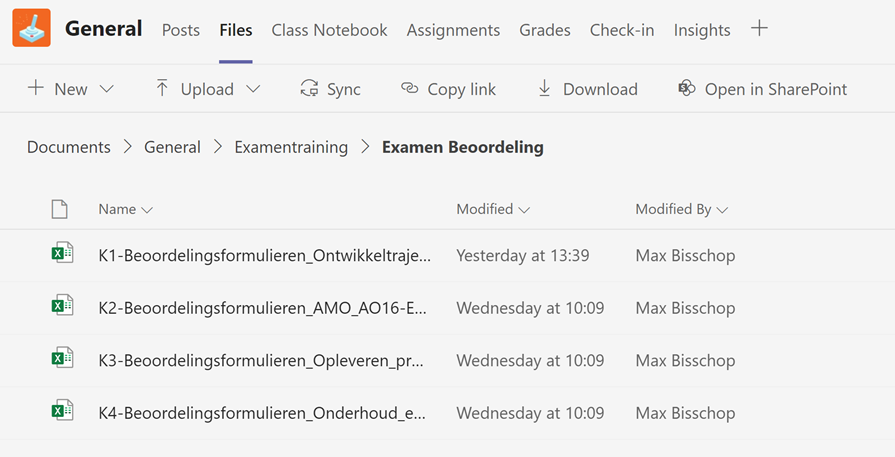Expand the New dropdown menu
Image resolution: width=895 pixels, height=457 pixels.
(107, 89)
